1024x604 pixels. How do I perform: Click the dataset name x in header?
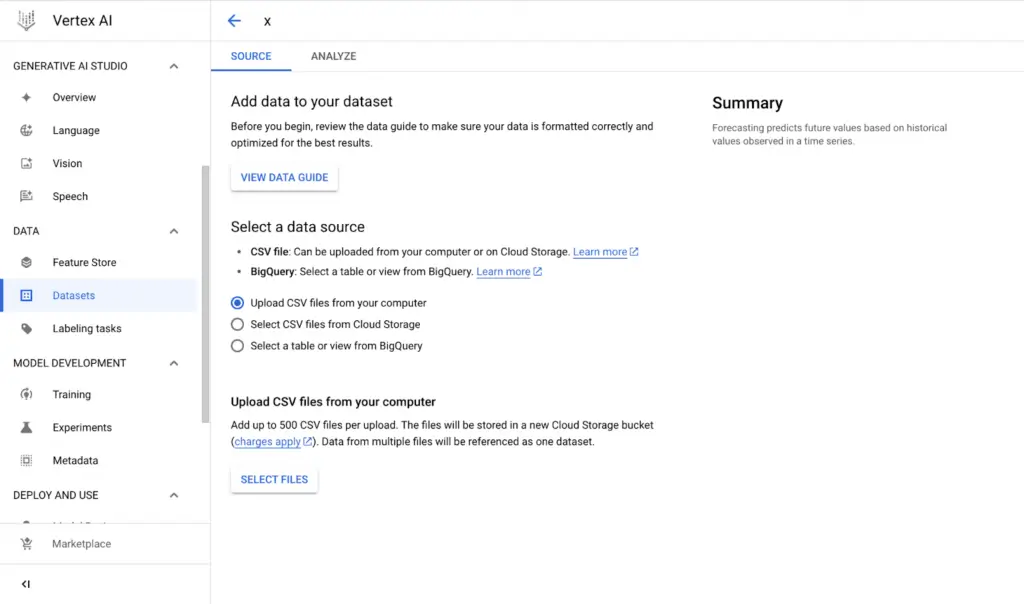[267, 22]
